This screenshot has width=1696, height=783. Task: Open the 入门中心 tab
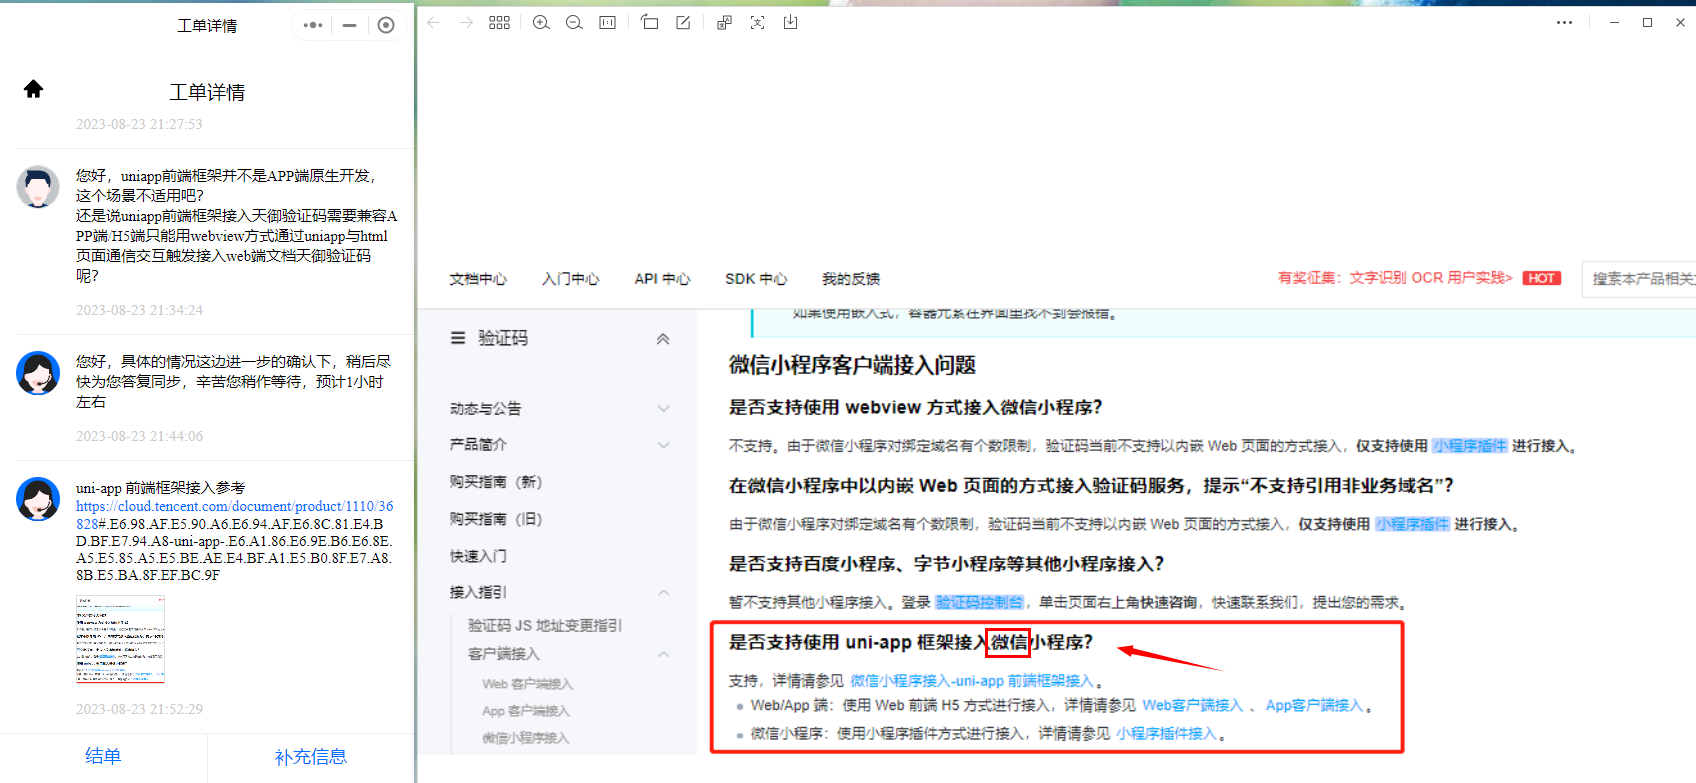pos(571,279)
